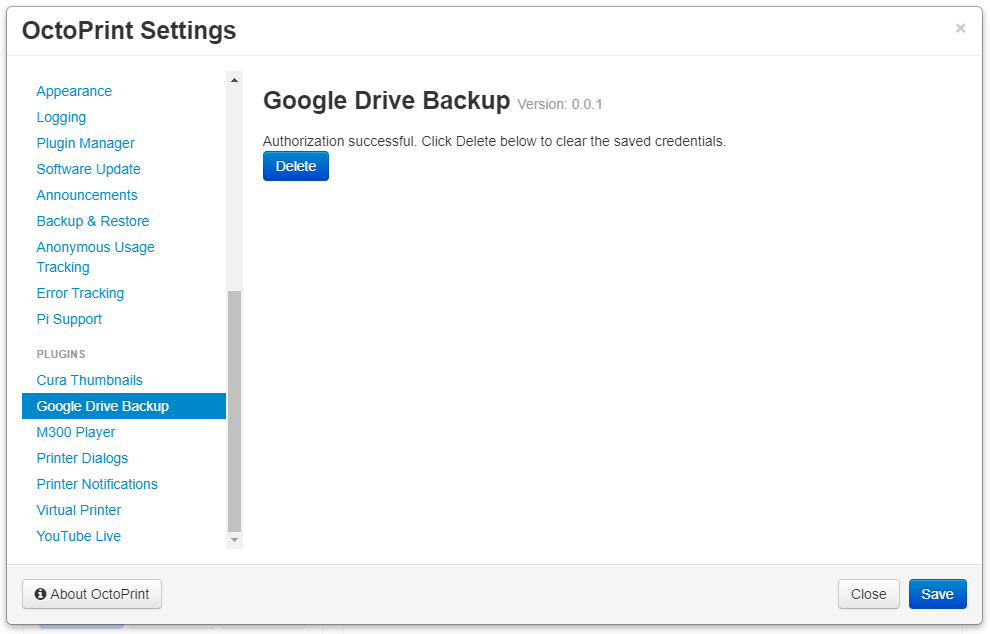Open Software Update settings
This screenshot has width=990, height=634.
tap(88, 169)
